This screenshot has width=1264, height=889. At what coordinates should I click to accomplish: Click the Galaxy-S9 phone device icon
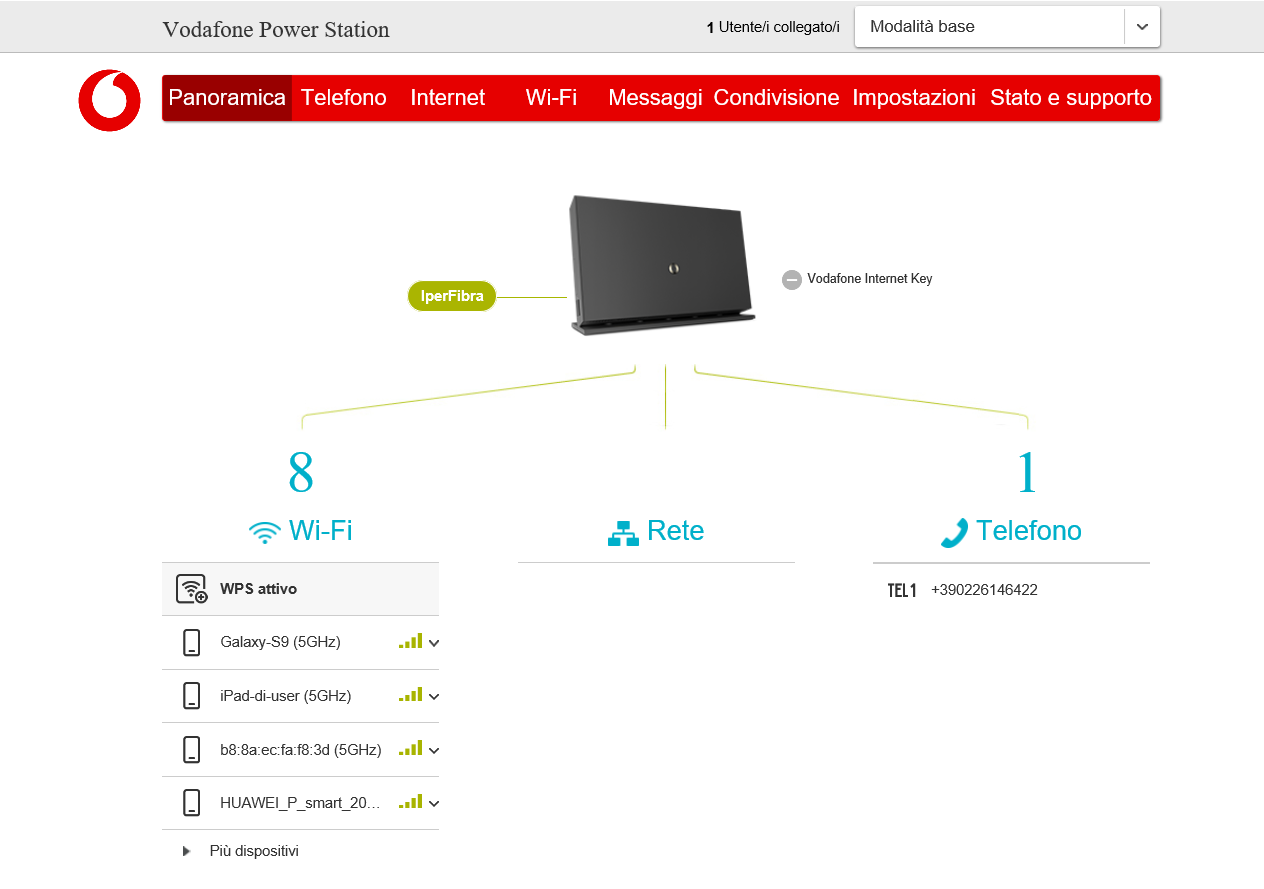coord(192,642)
